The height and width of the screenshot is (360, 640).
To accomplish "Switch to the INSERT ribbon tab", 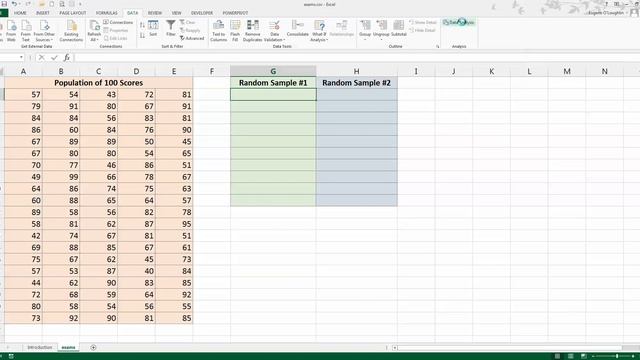I will 43,13.
